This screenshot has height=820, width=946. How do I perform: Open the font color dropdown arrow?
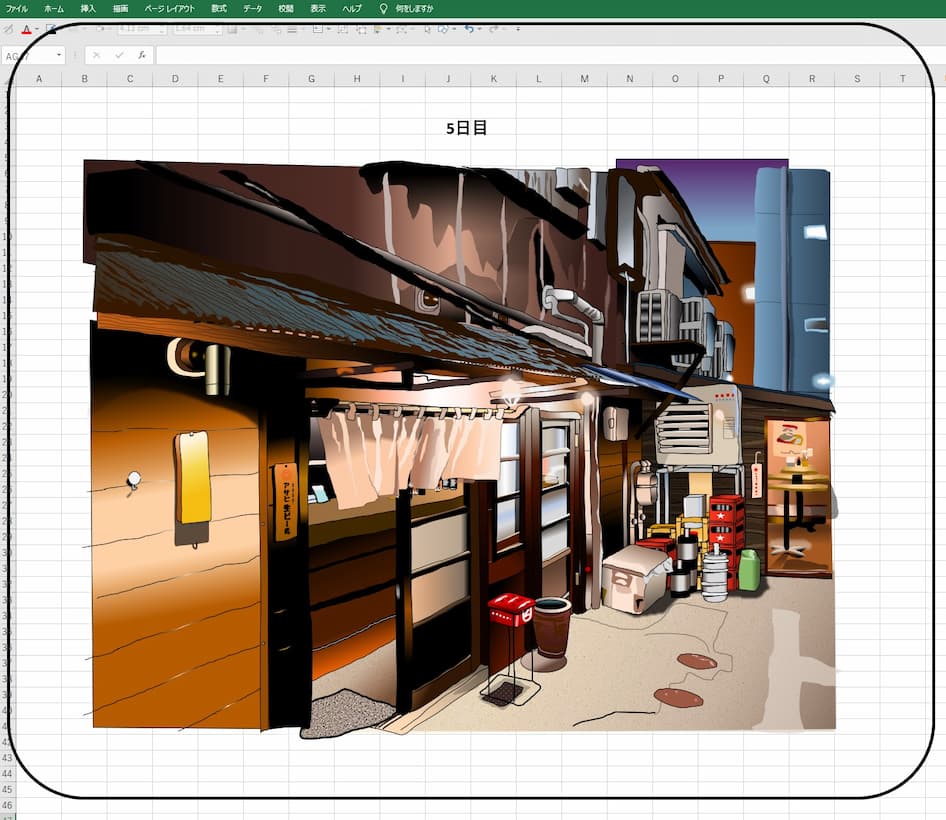coord(36,31)
